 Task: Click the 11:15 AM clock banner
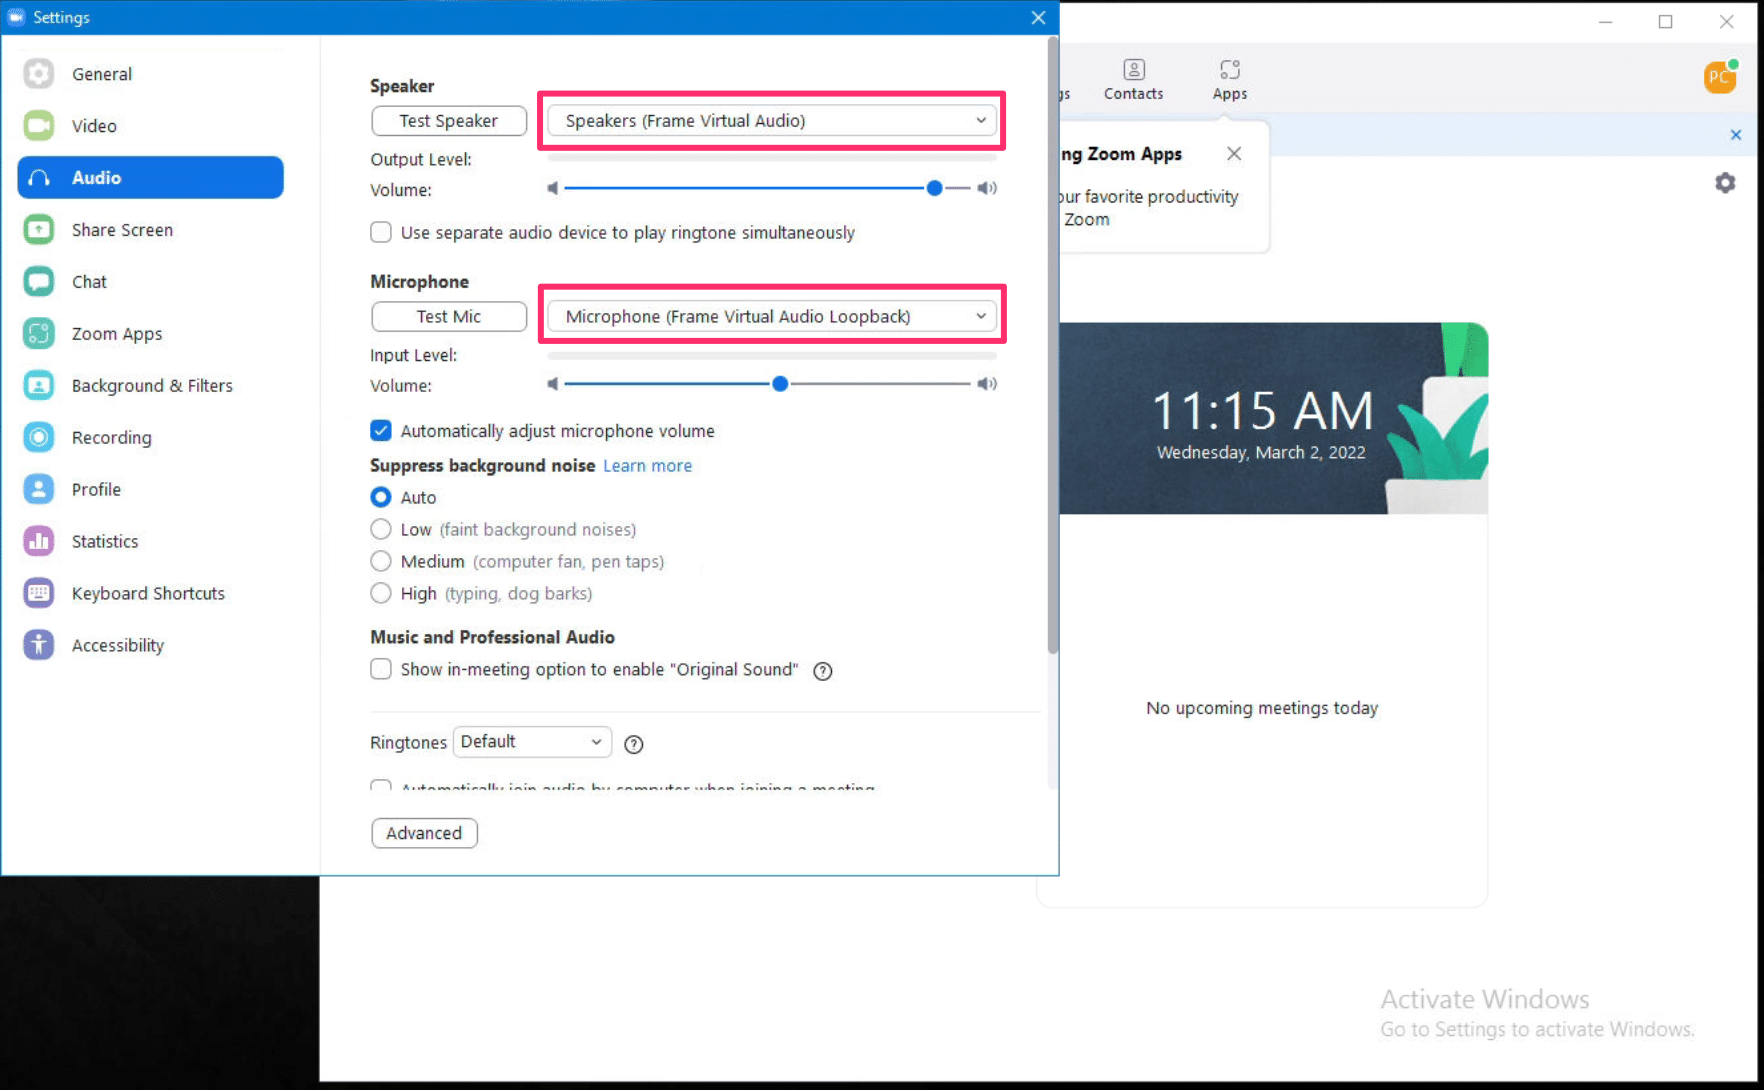click(x=1273, y=418)
